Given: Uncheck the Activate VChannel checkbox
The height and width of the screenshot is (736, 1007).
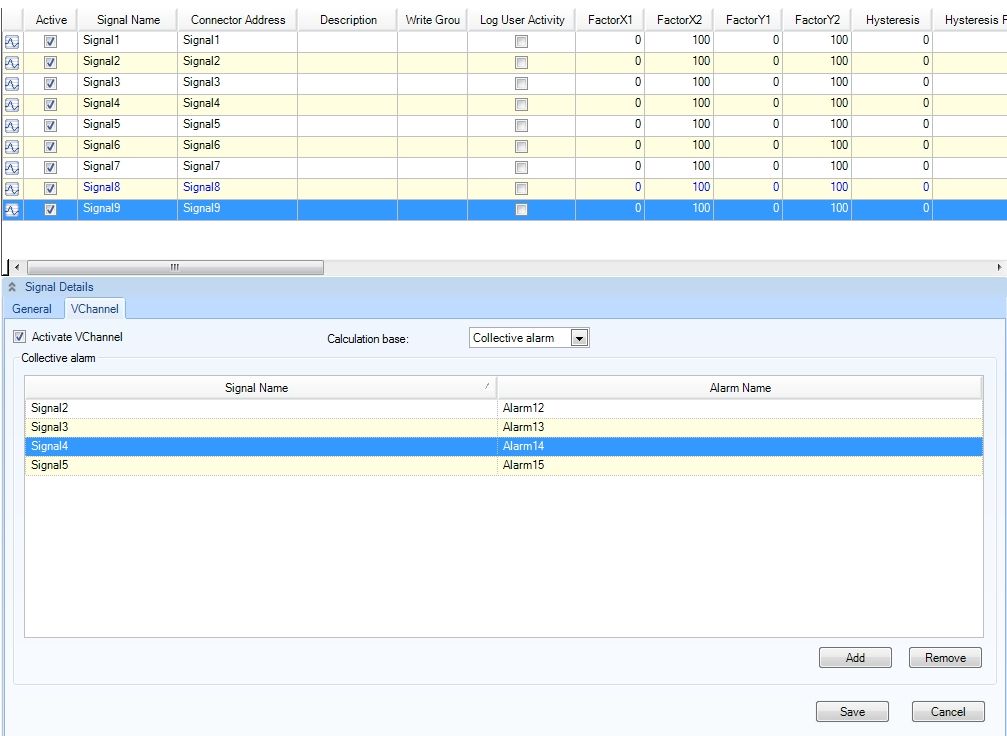Looking at the screenshot, I should [x=19, y=337].
